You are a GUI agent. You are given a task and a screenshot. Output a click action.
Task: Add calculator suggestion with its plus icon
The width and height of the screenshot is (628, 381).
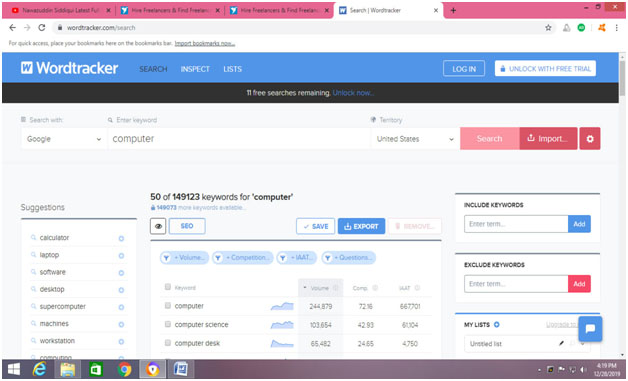(121, 238)
